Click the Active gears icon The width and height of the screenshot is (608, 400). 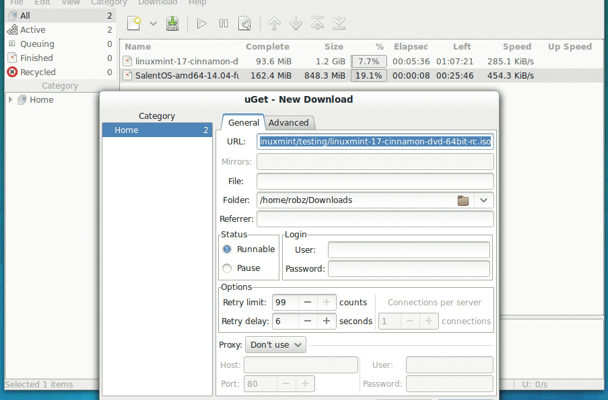[x=12, y=30]
